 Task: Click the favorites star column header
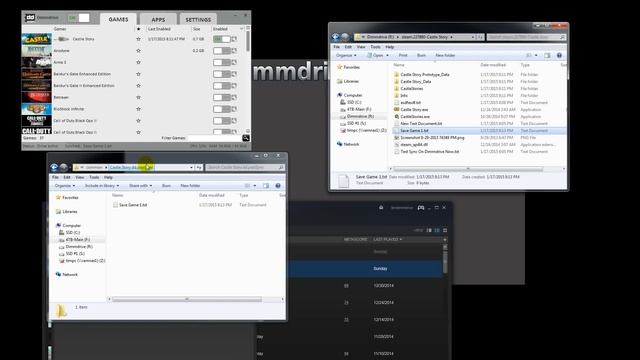[138, 29]
